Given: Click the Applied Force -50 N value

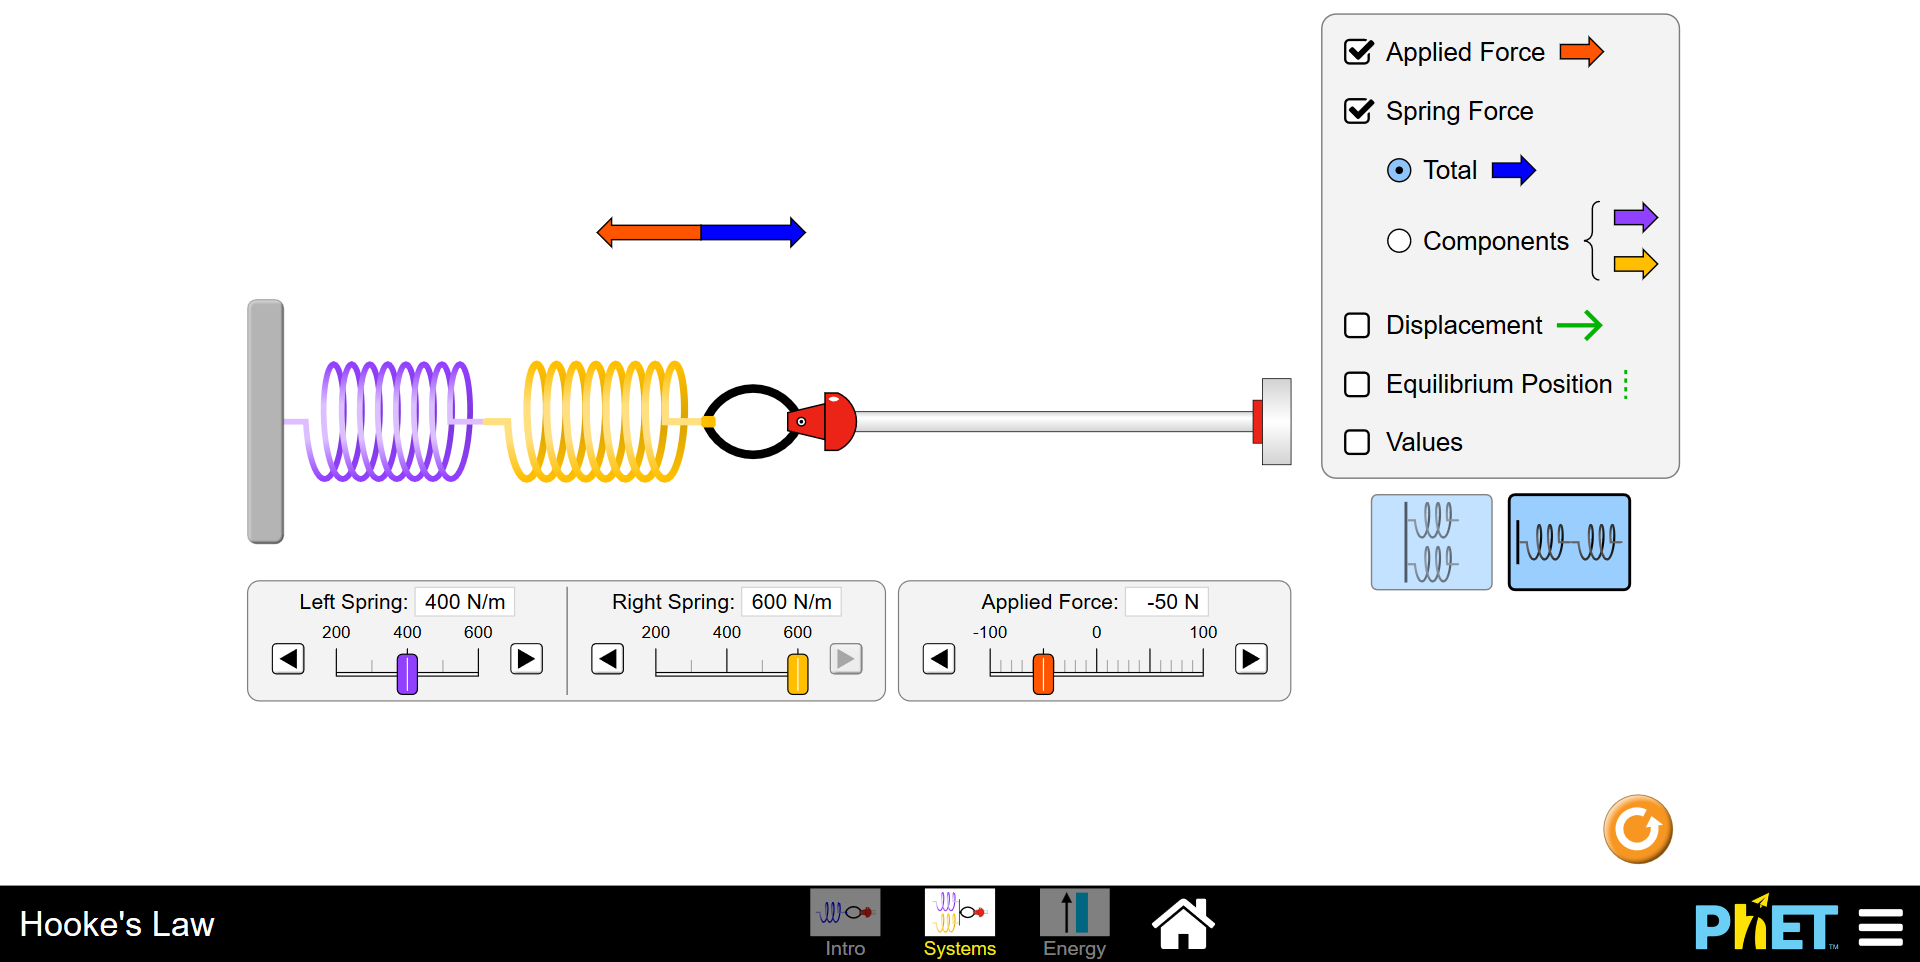Looking at the screenshot, I should pos(1167,602).
